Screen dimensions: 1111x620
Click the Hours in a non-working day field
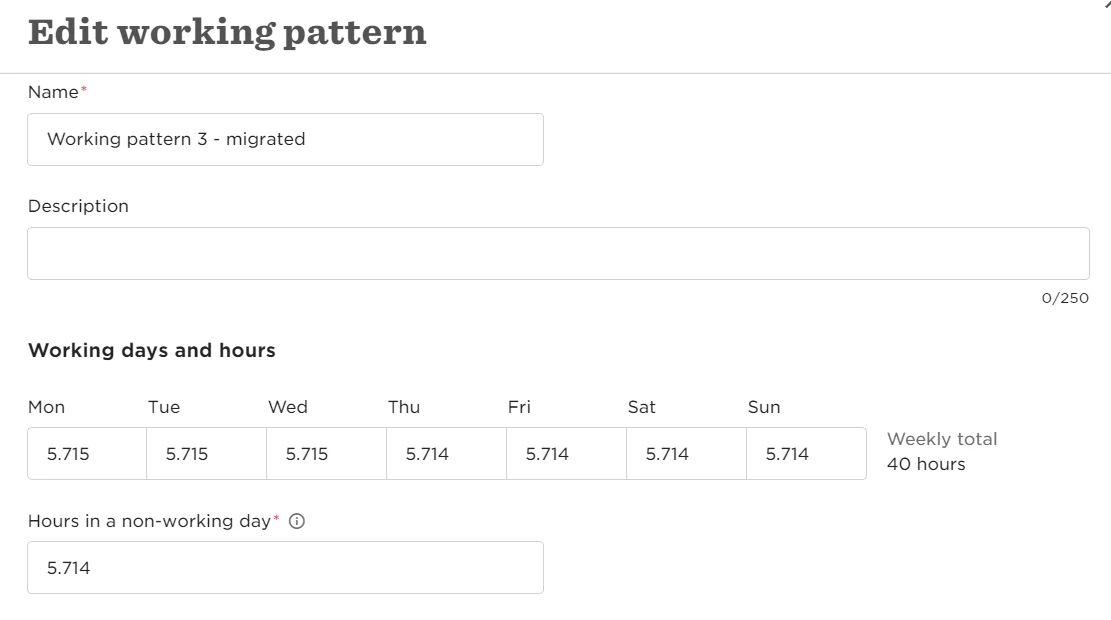(286, 568)
